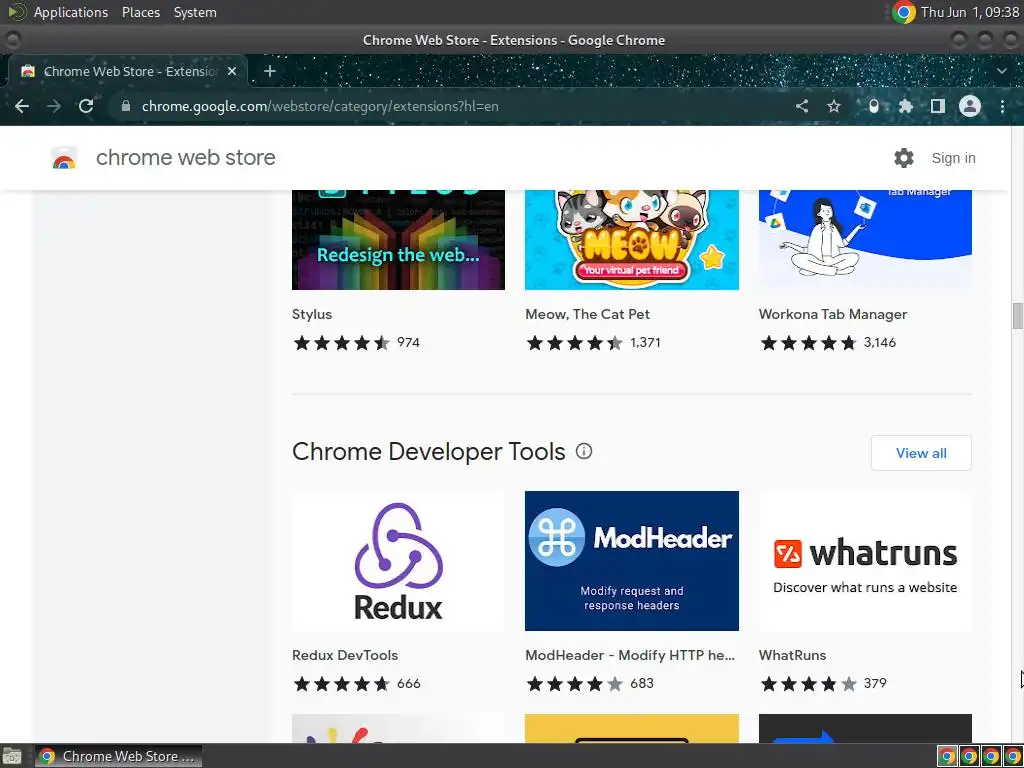Click the Workona Tab Manager title
The height and width of the screenshot is (768, 1024).
point(833,314)
